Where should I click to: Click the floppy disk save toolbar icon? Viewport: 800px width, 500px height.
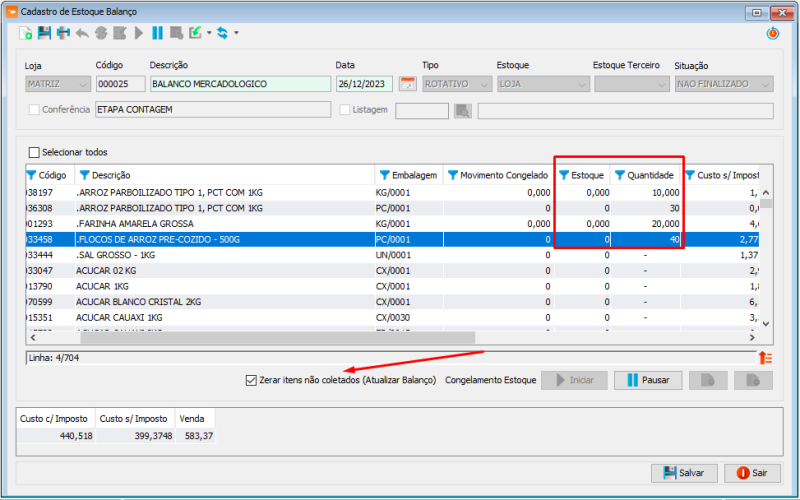[x=44, y=33]
